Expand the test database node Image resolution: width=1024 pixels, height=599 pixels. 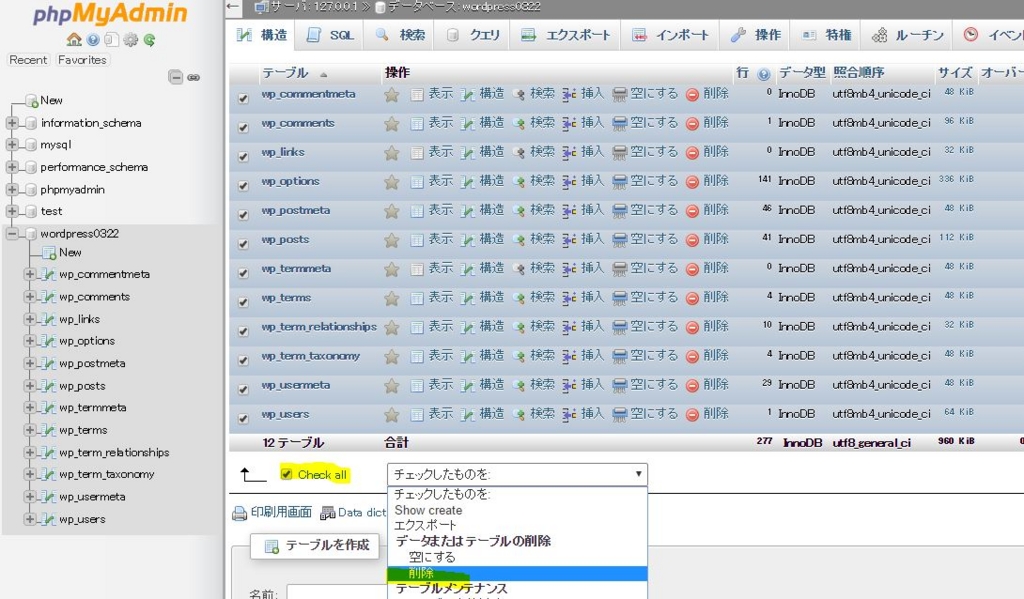[12, 211]
